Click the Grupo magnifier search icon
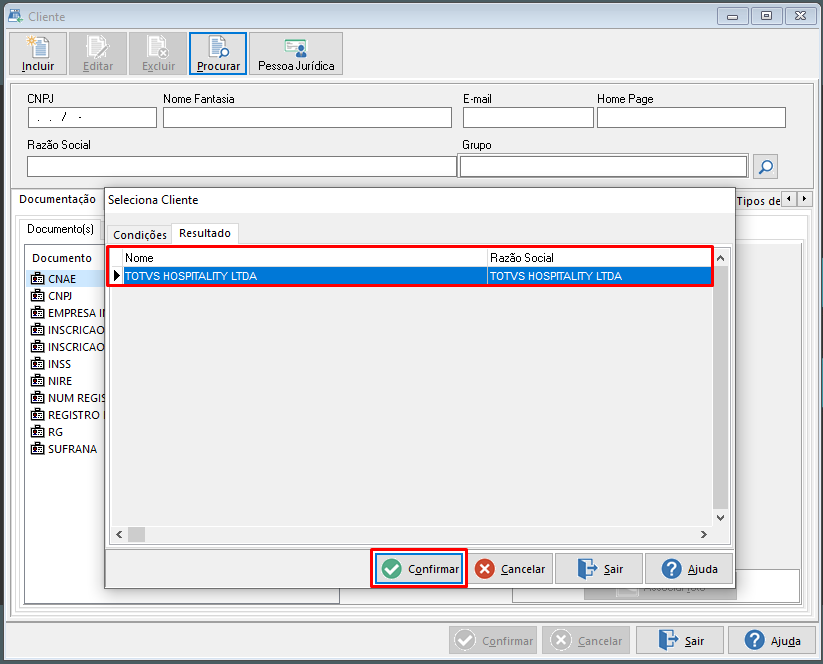Viewport: 823px width, 664px height. click(765, 167)
